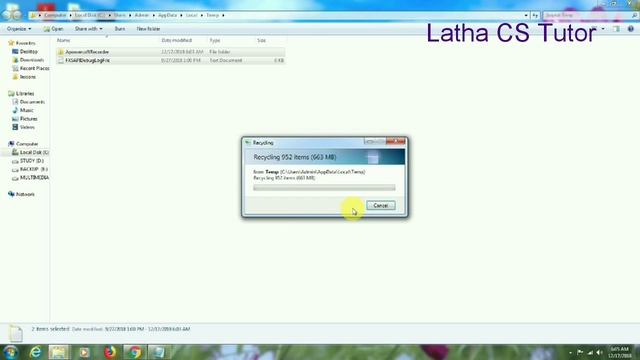Screen dimensions: 640x360
Task: Click Burn in the toolbar
Action: [x=120, y=29]
